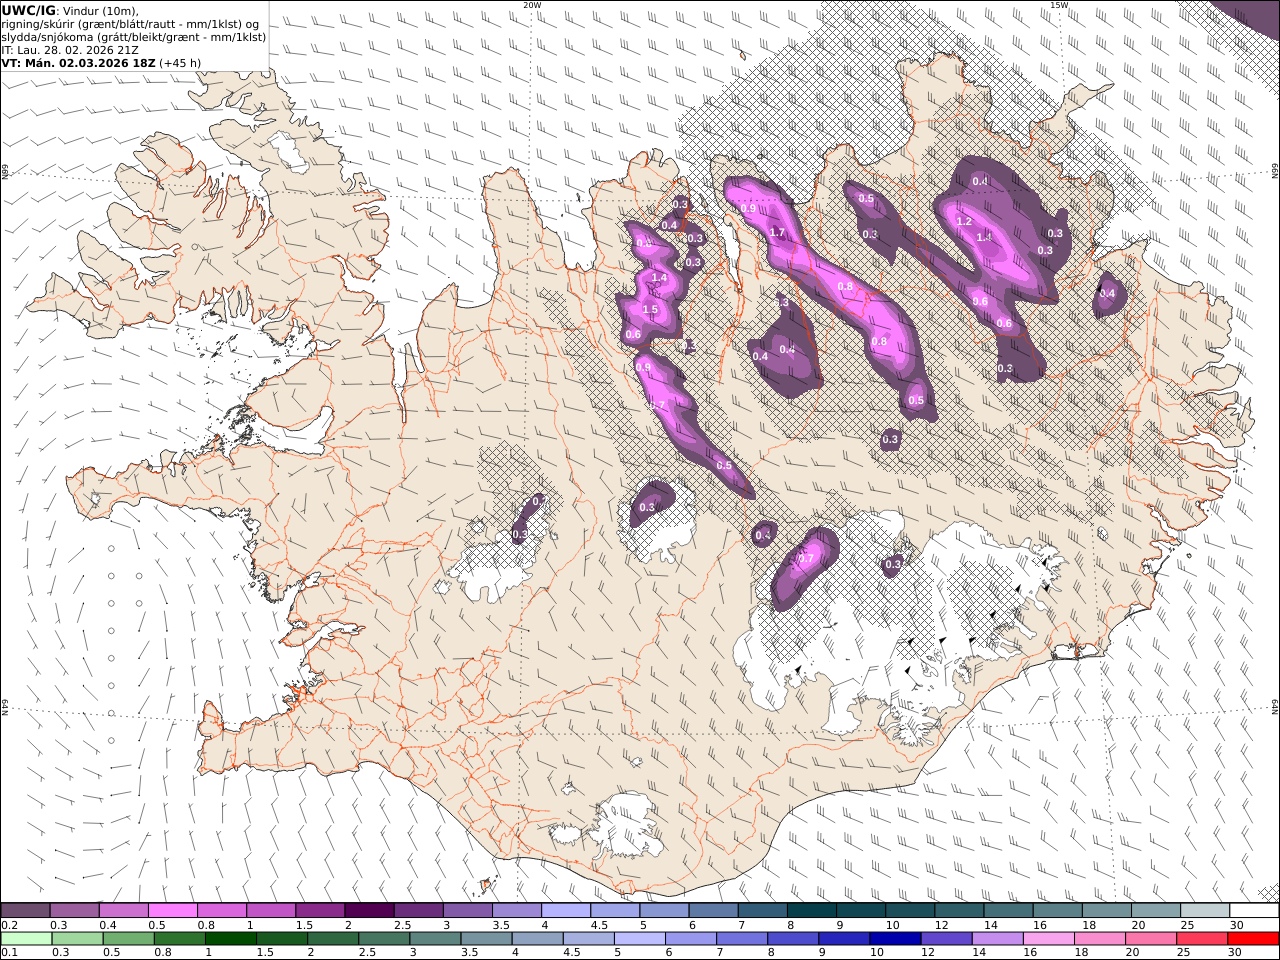Click the bright red 30 mm rain legend swatch
Image resolution: width=1280 pixels, height=960 pixels.
pos(1253,939)
